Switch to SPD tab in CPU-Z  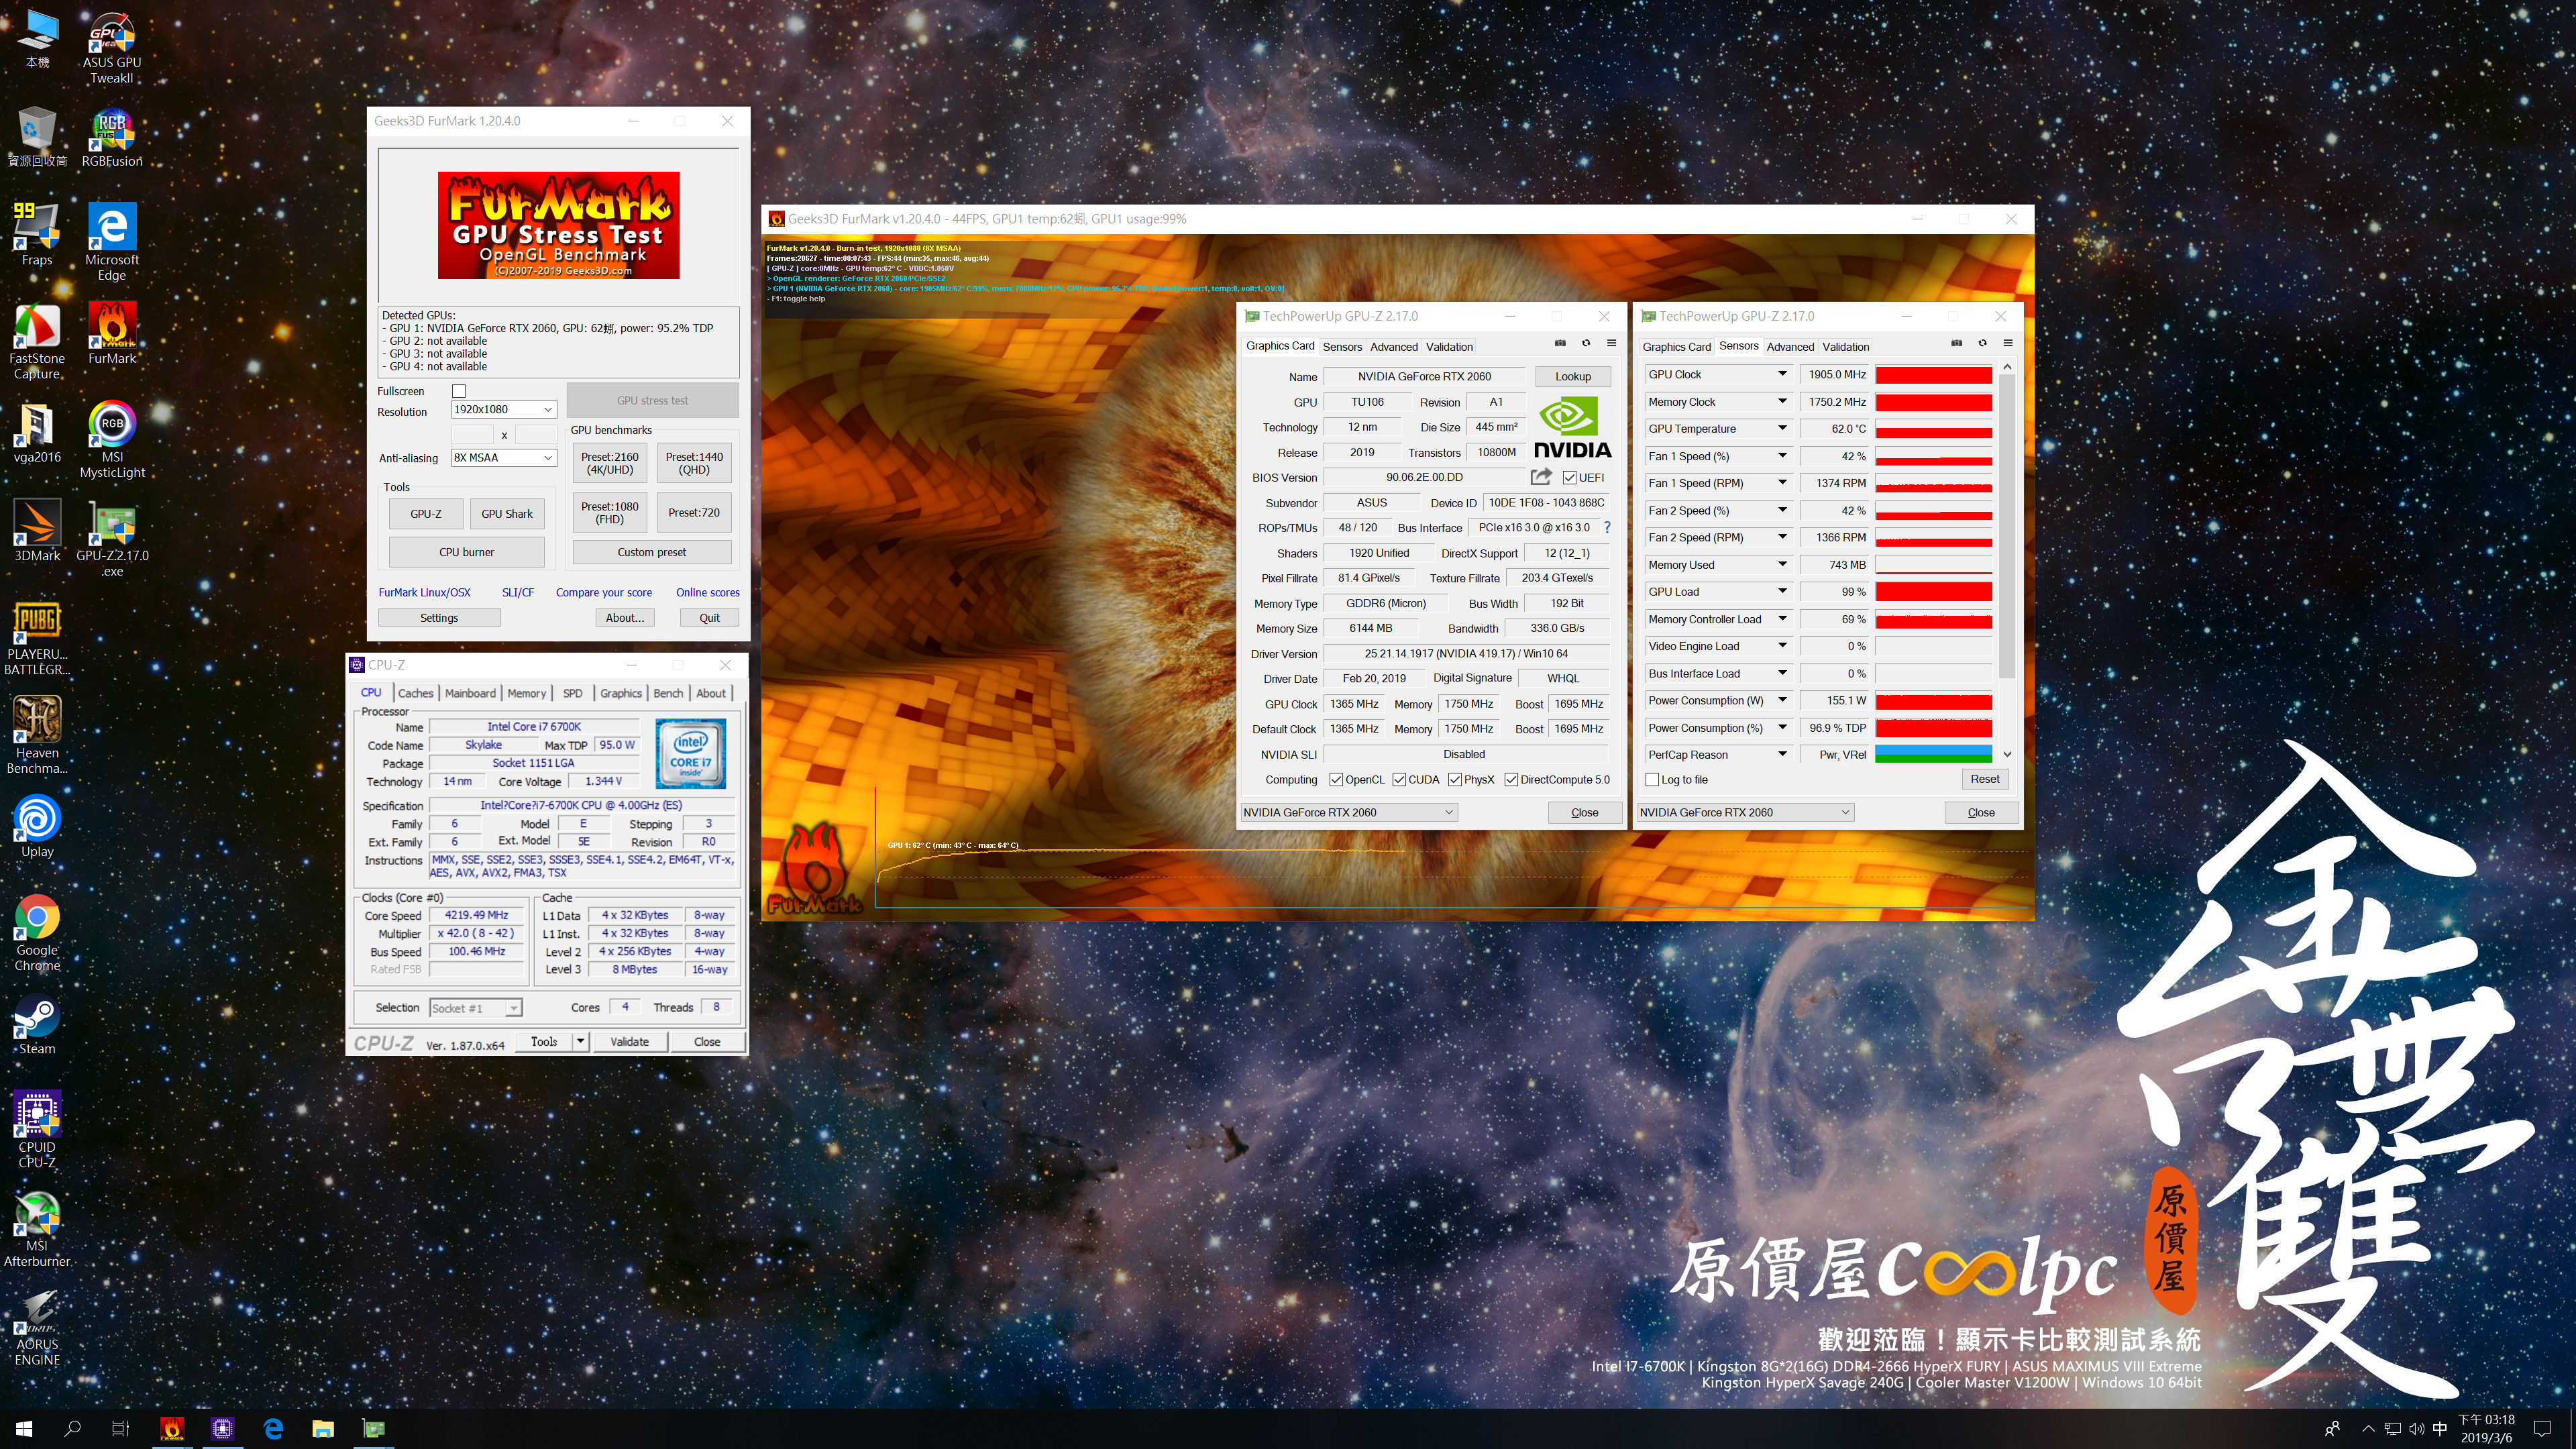click(x=572, y=693)
